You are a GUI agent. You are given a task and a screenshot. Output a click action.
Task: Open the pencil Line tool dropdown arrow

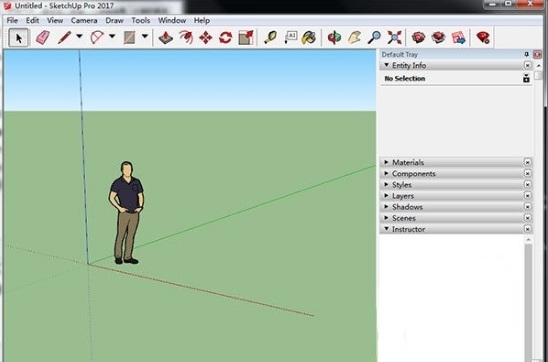(79, 36)
